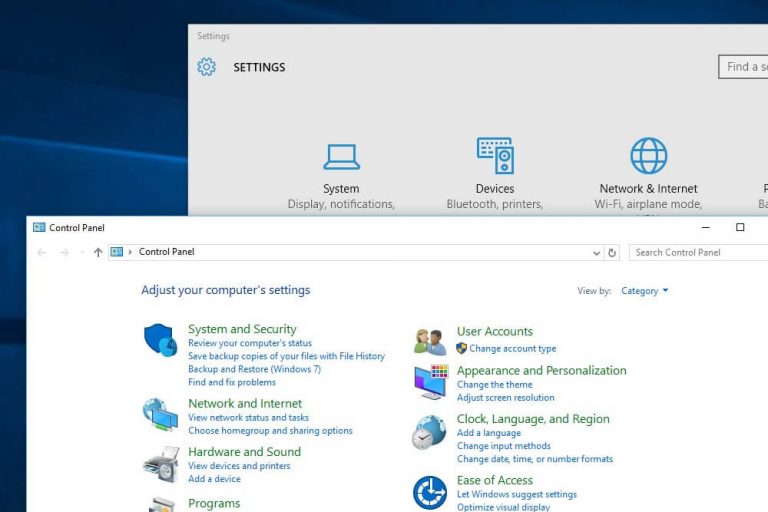Click Adjust screen resolution link

coord(505,398)
